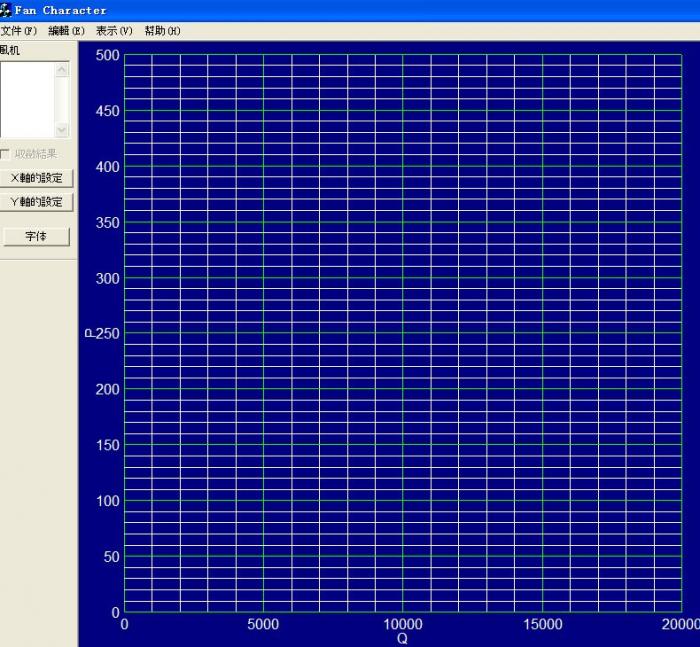Toggle the 取融結果 checkbox
This screenshot has height=647, width=700.
tap(6, 154)
